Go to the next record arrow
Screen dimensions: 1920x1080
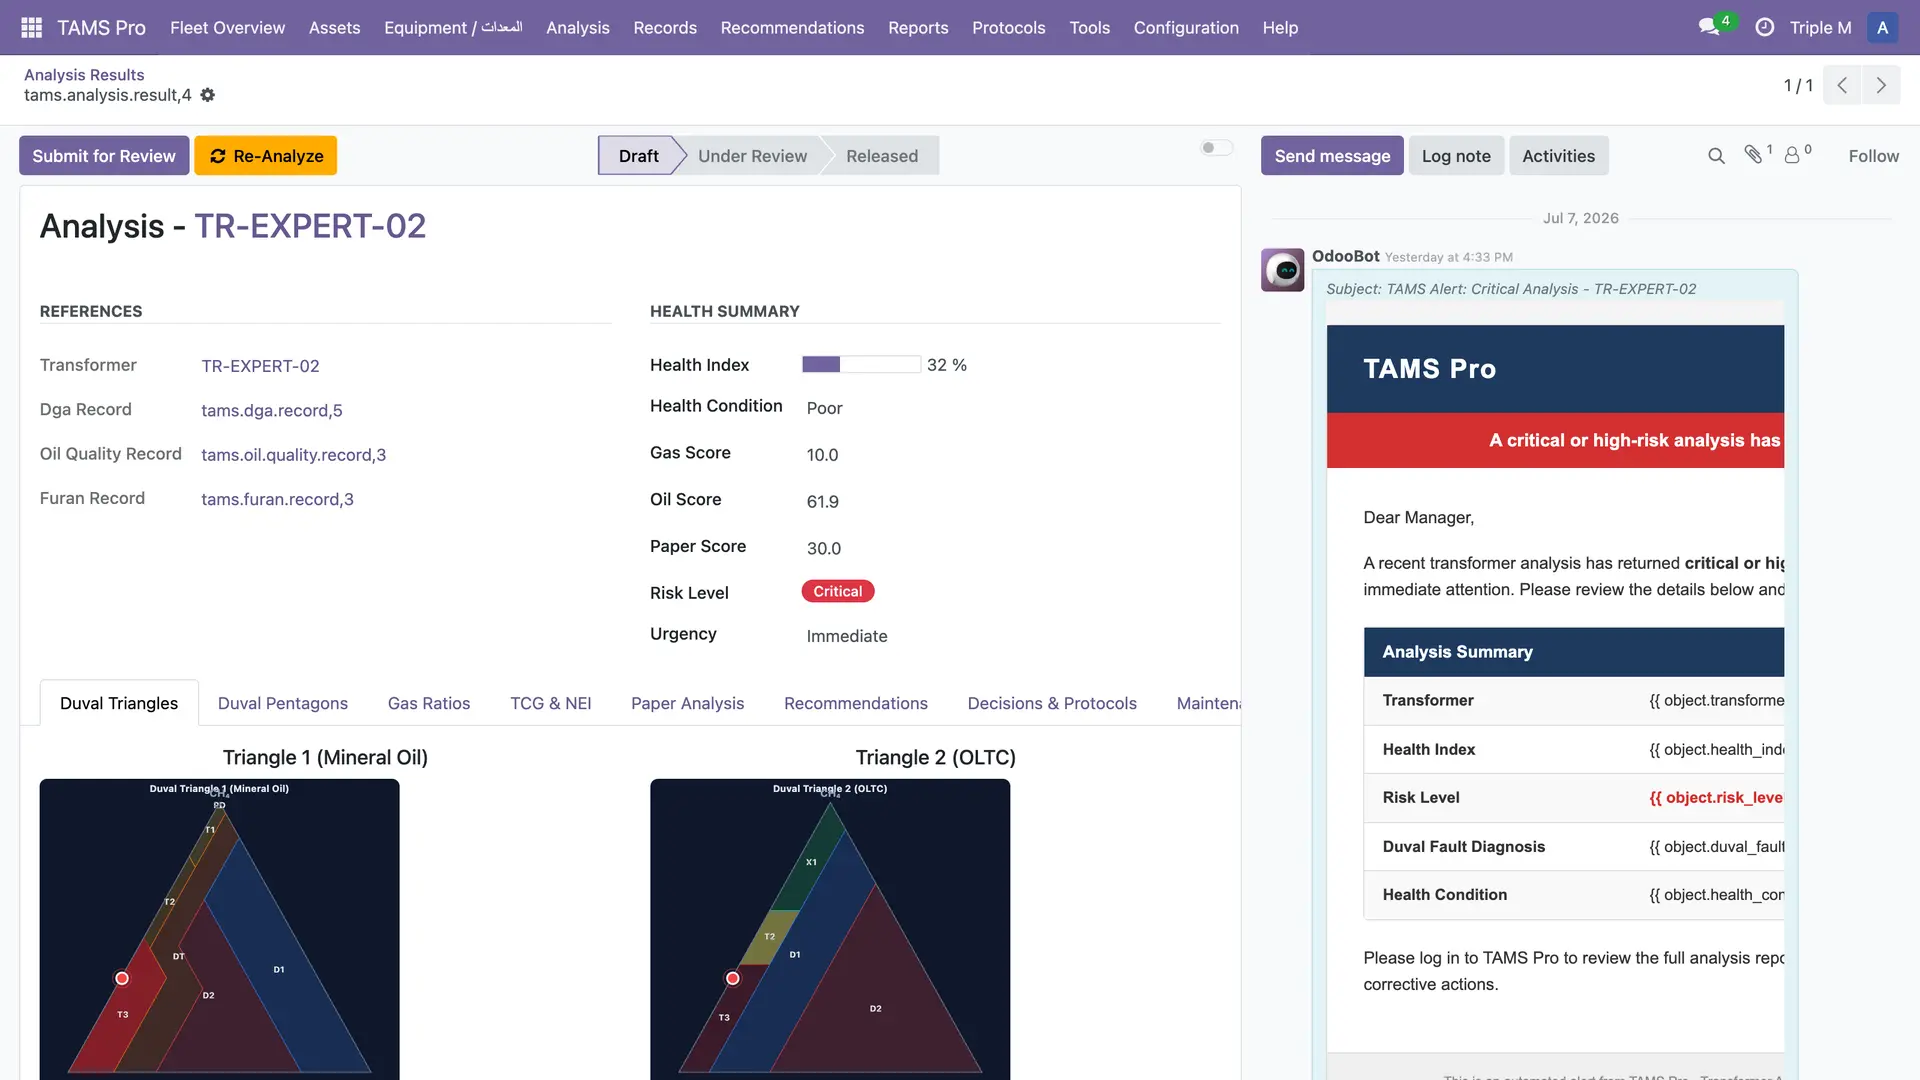coord(1881,85)
